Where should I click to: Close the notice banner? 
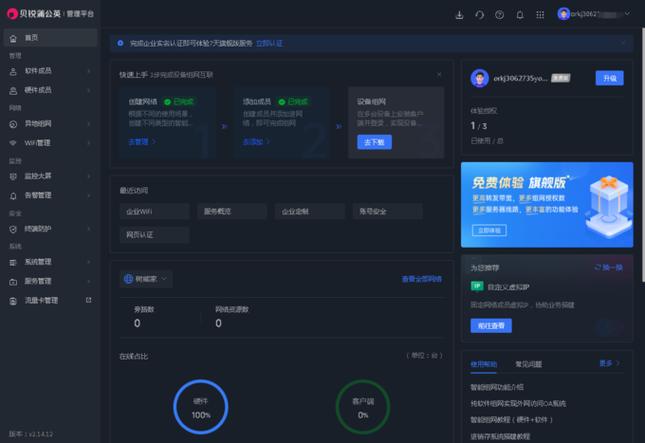tap(624, 43)
